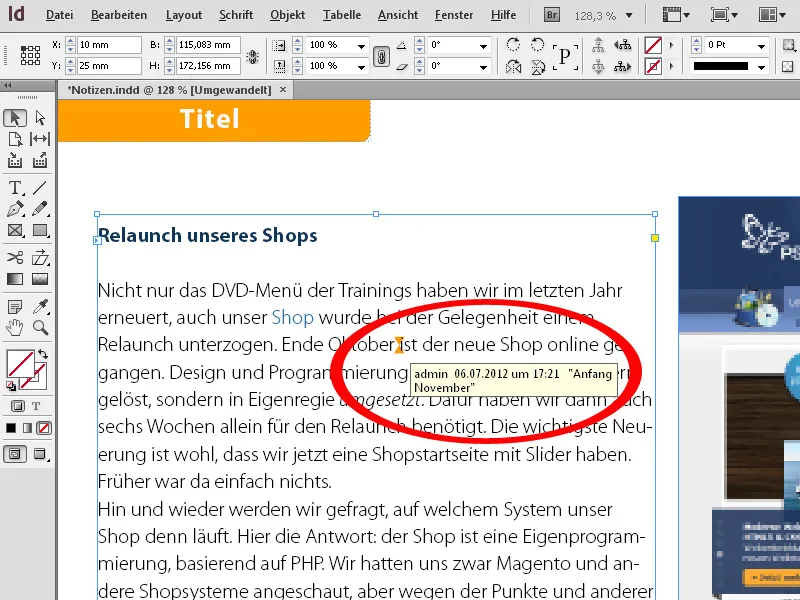The height and width of the screenshot is (600, 800).
Task: Select the white arrow Direct Selection tool
Action: pyautogui.click(x=40, y=118)
